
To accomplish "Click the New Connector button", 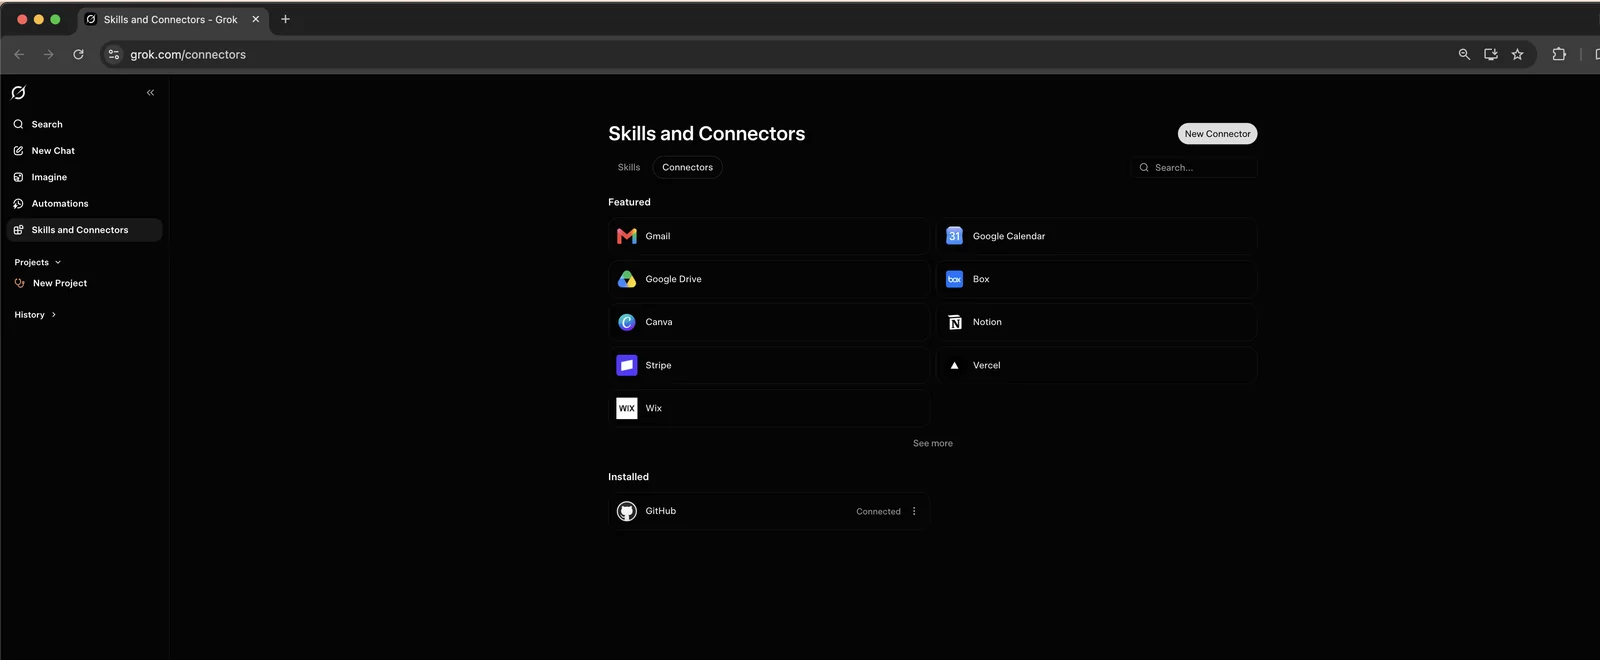I will [1217, 134].
